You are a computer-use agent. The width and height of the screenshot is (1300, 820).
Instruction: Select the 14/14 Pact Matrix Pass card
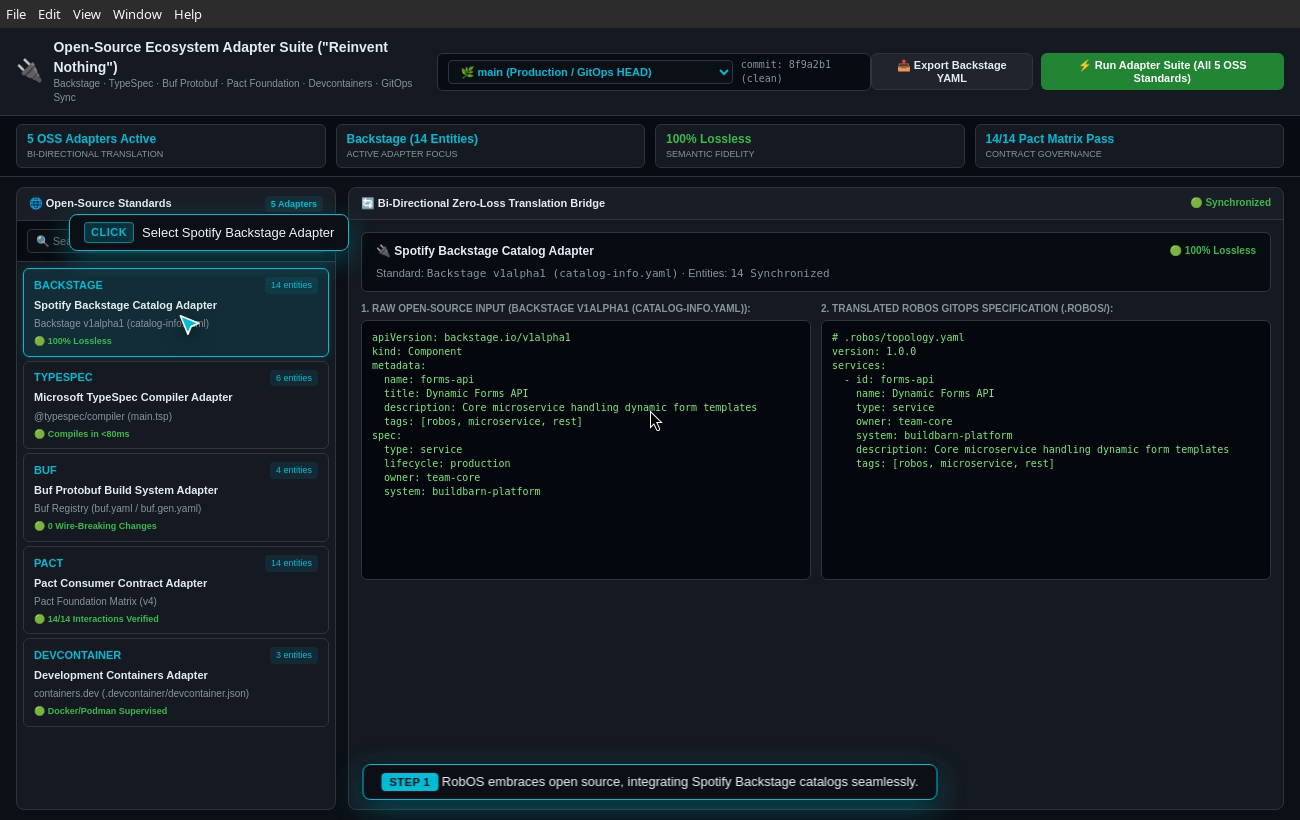(x=1129, y=146)
